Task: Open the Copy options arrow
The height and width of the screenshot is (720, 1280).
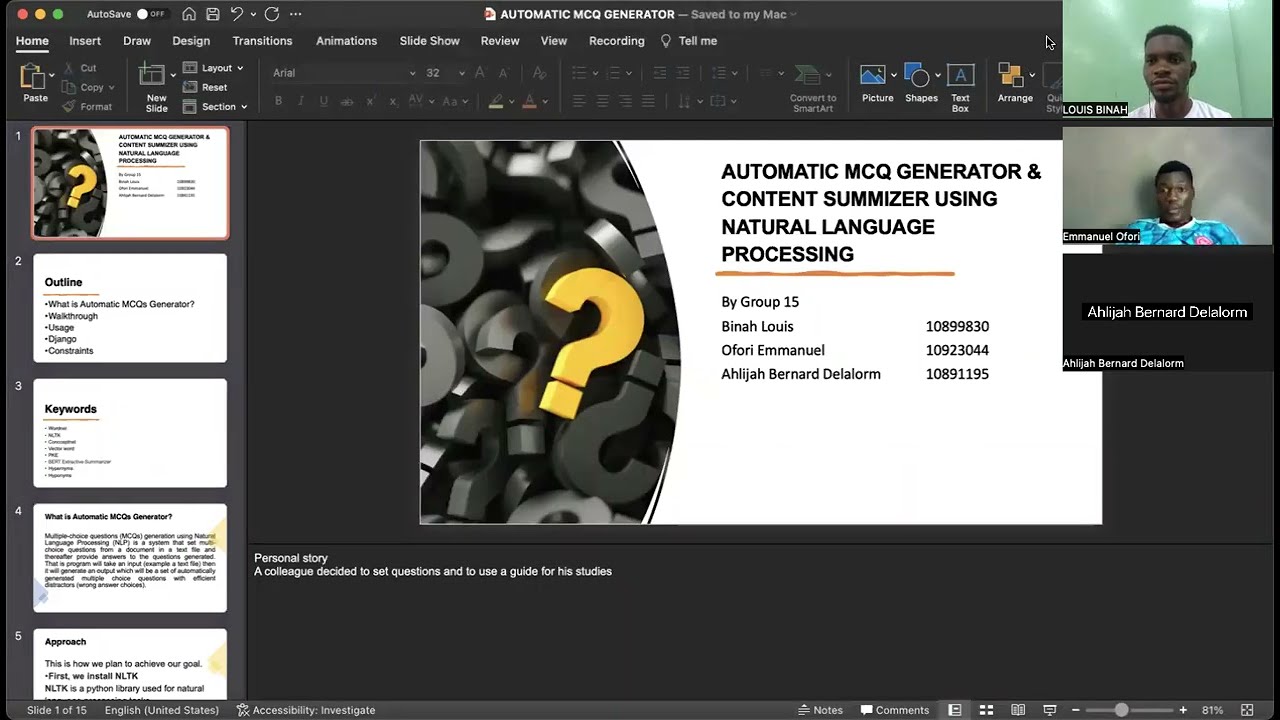Action: [111, 87]
